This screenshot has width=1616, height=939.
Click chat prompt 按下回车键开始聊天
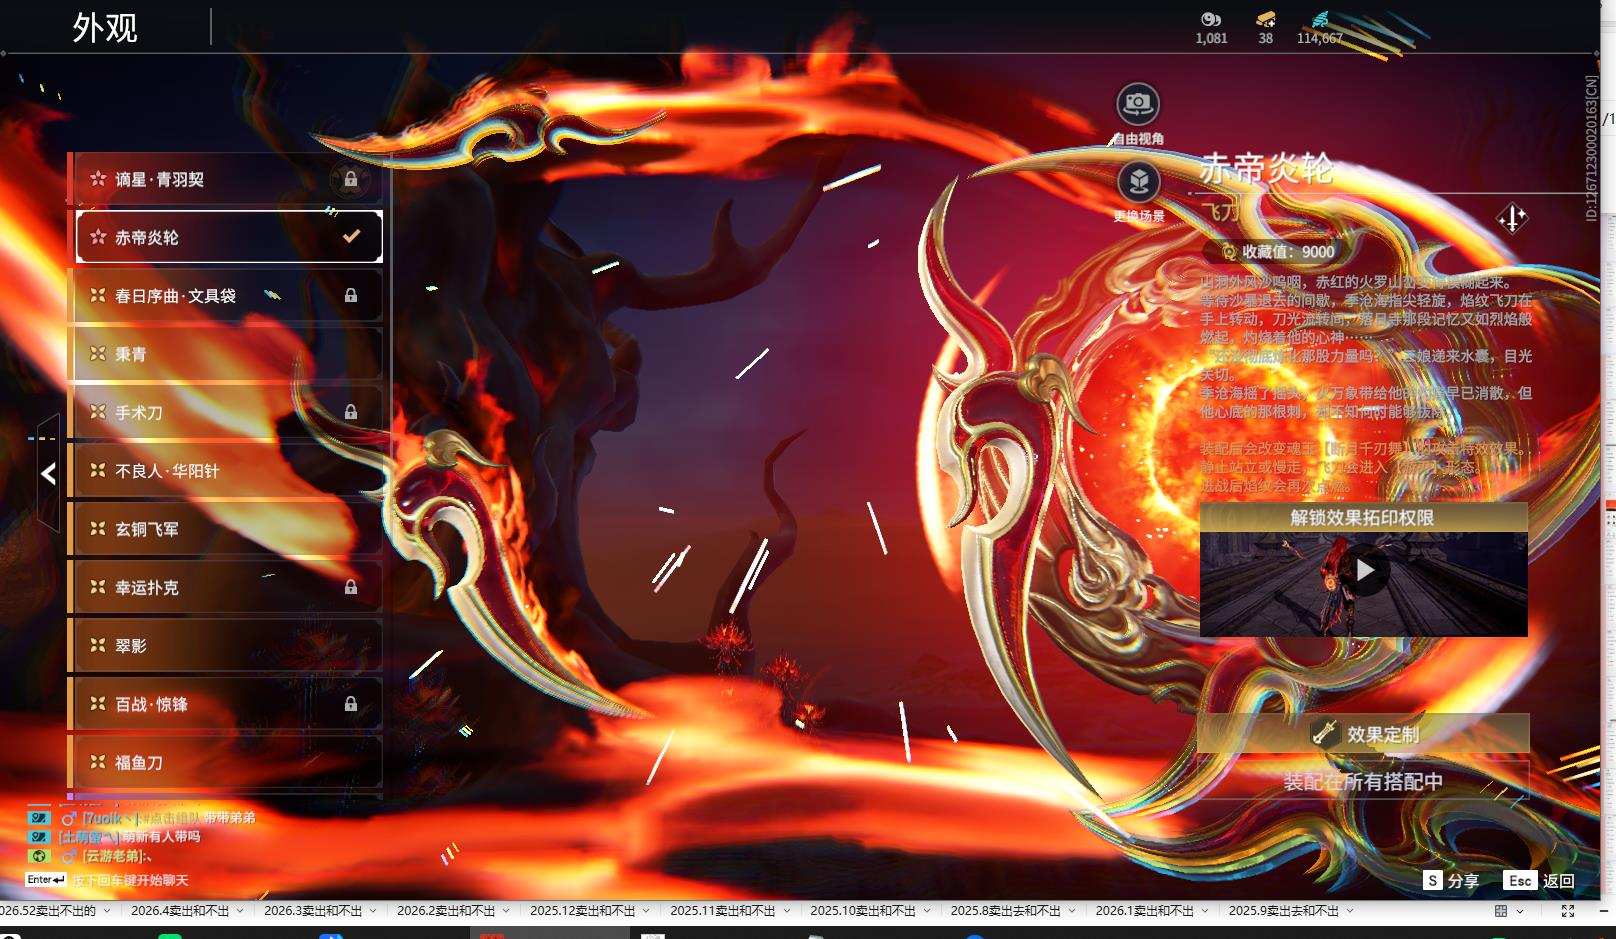click(x=130, y=880)
